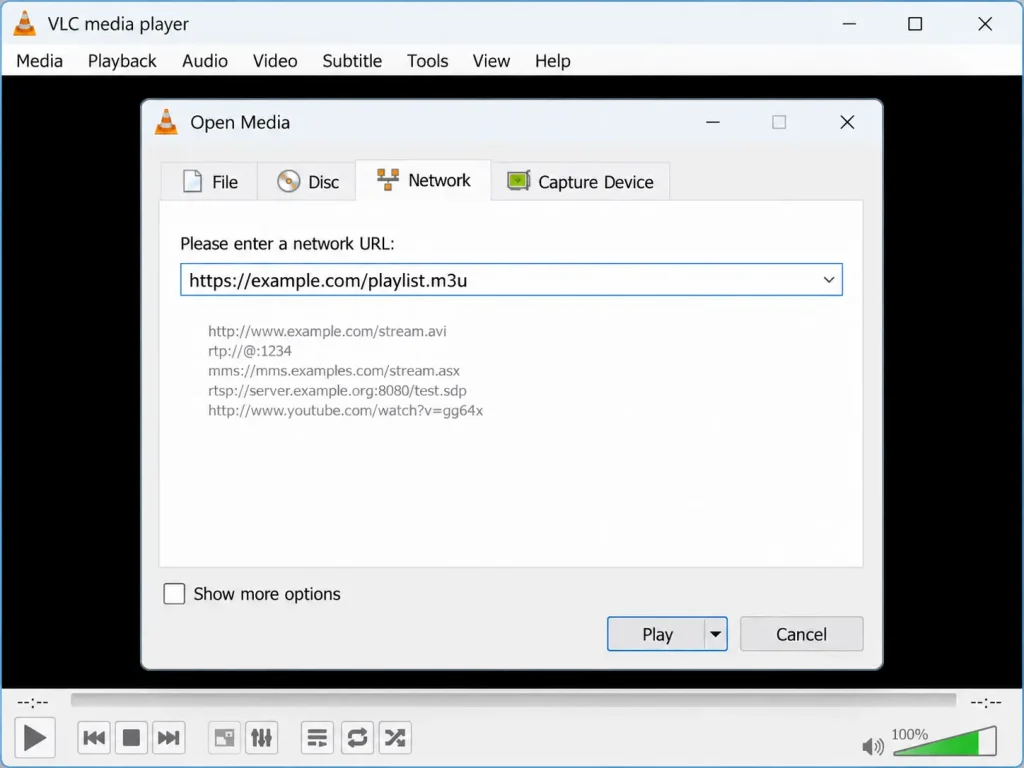Enable Show more options checkbox
This screenshot has width=1024, height=768.
[174, 594]
